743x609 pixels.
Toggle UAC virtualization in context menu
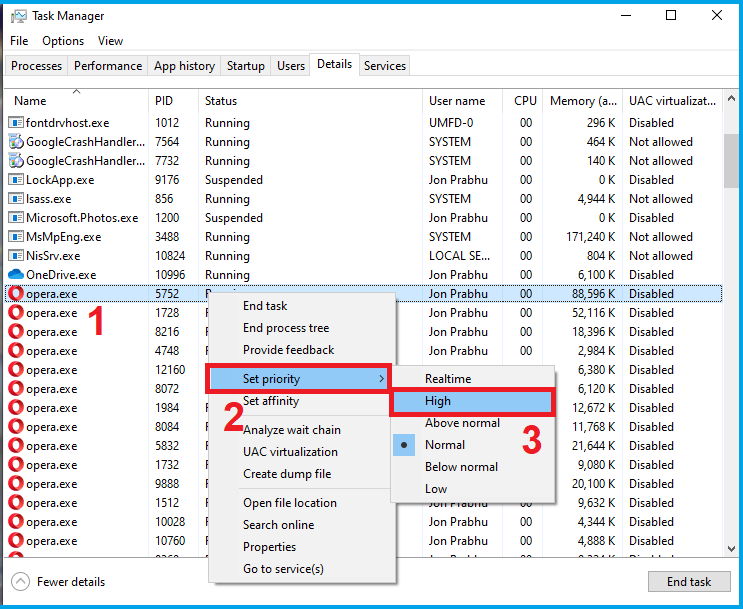click(x=302, y=452)
